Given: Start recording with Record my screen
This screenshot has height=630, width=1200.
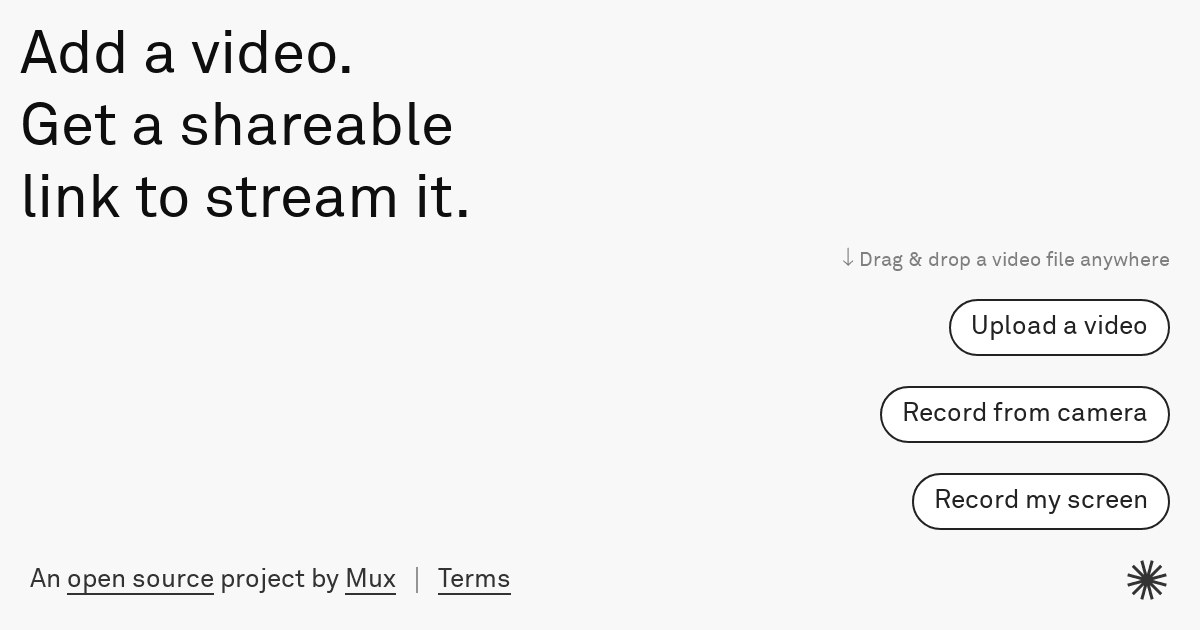Looking at the screenshot, I should [x=1040, y=501].
